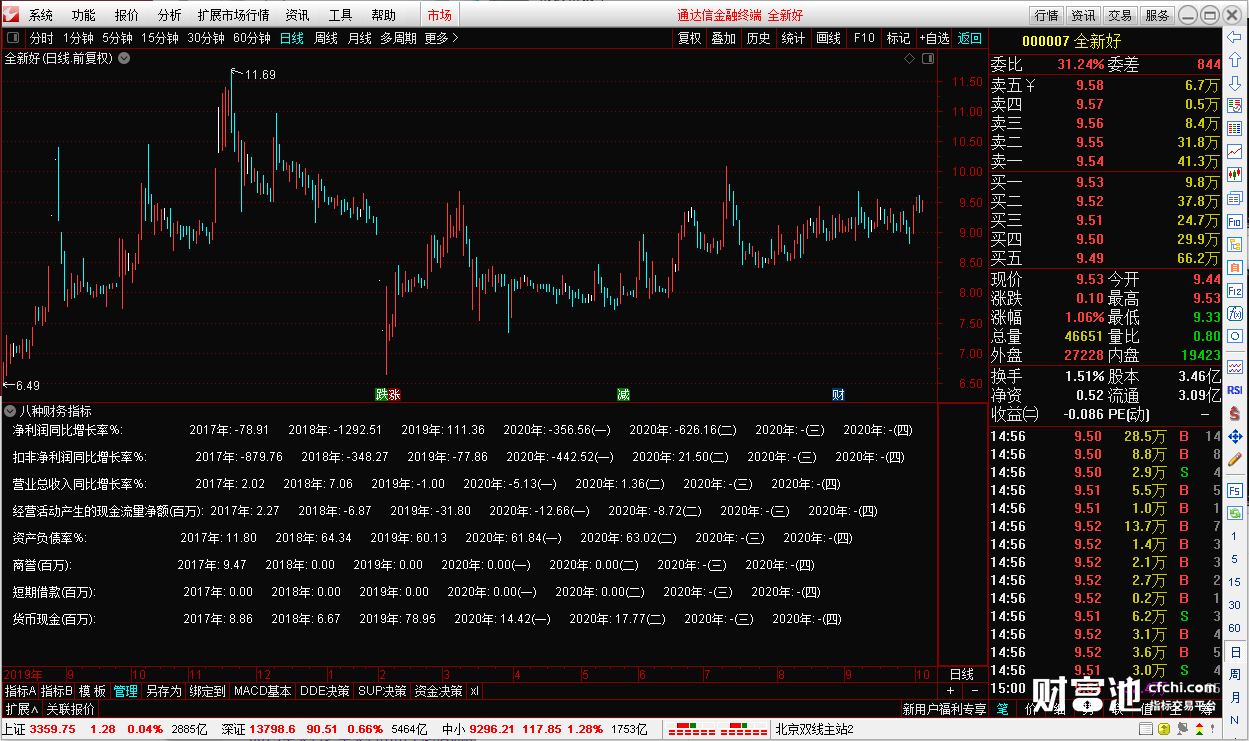Open the 系统 menu
The height and width of the screenshot is (741, 1249).
pyautogui.click(x=41, y=15)
